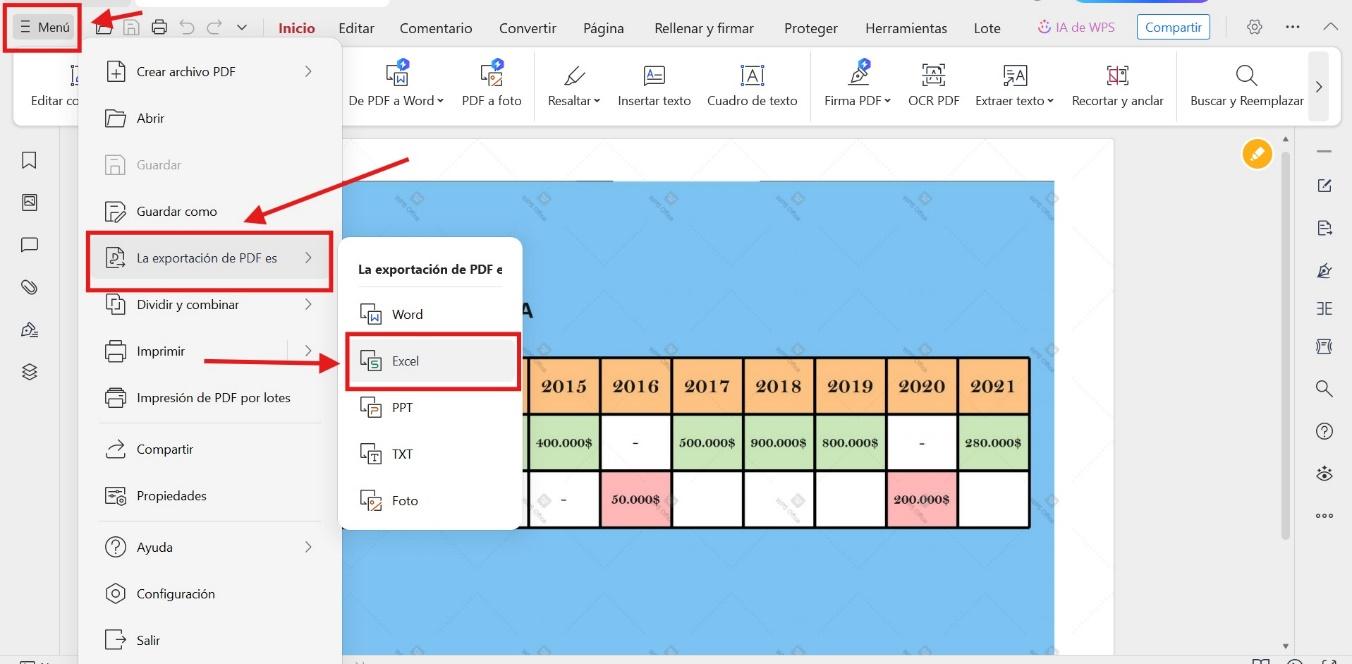Image resolution: width=1352 pixels, height=664 pixels.
Task: Click the attachments paperclip icon
Action: (29, 287)
